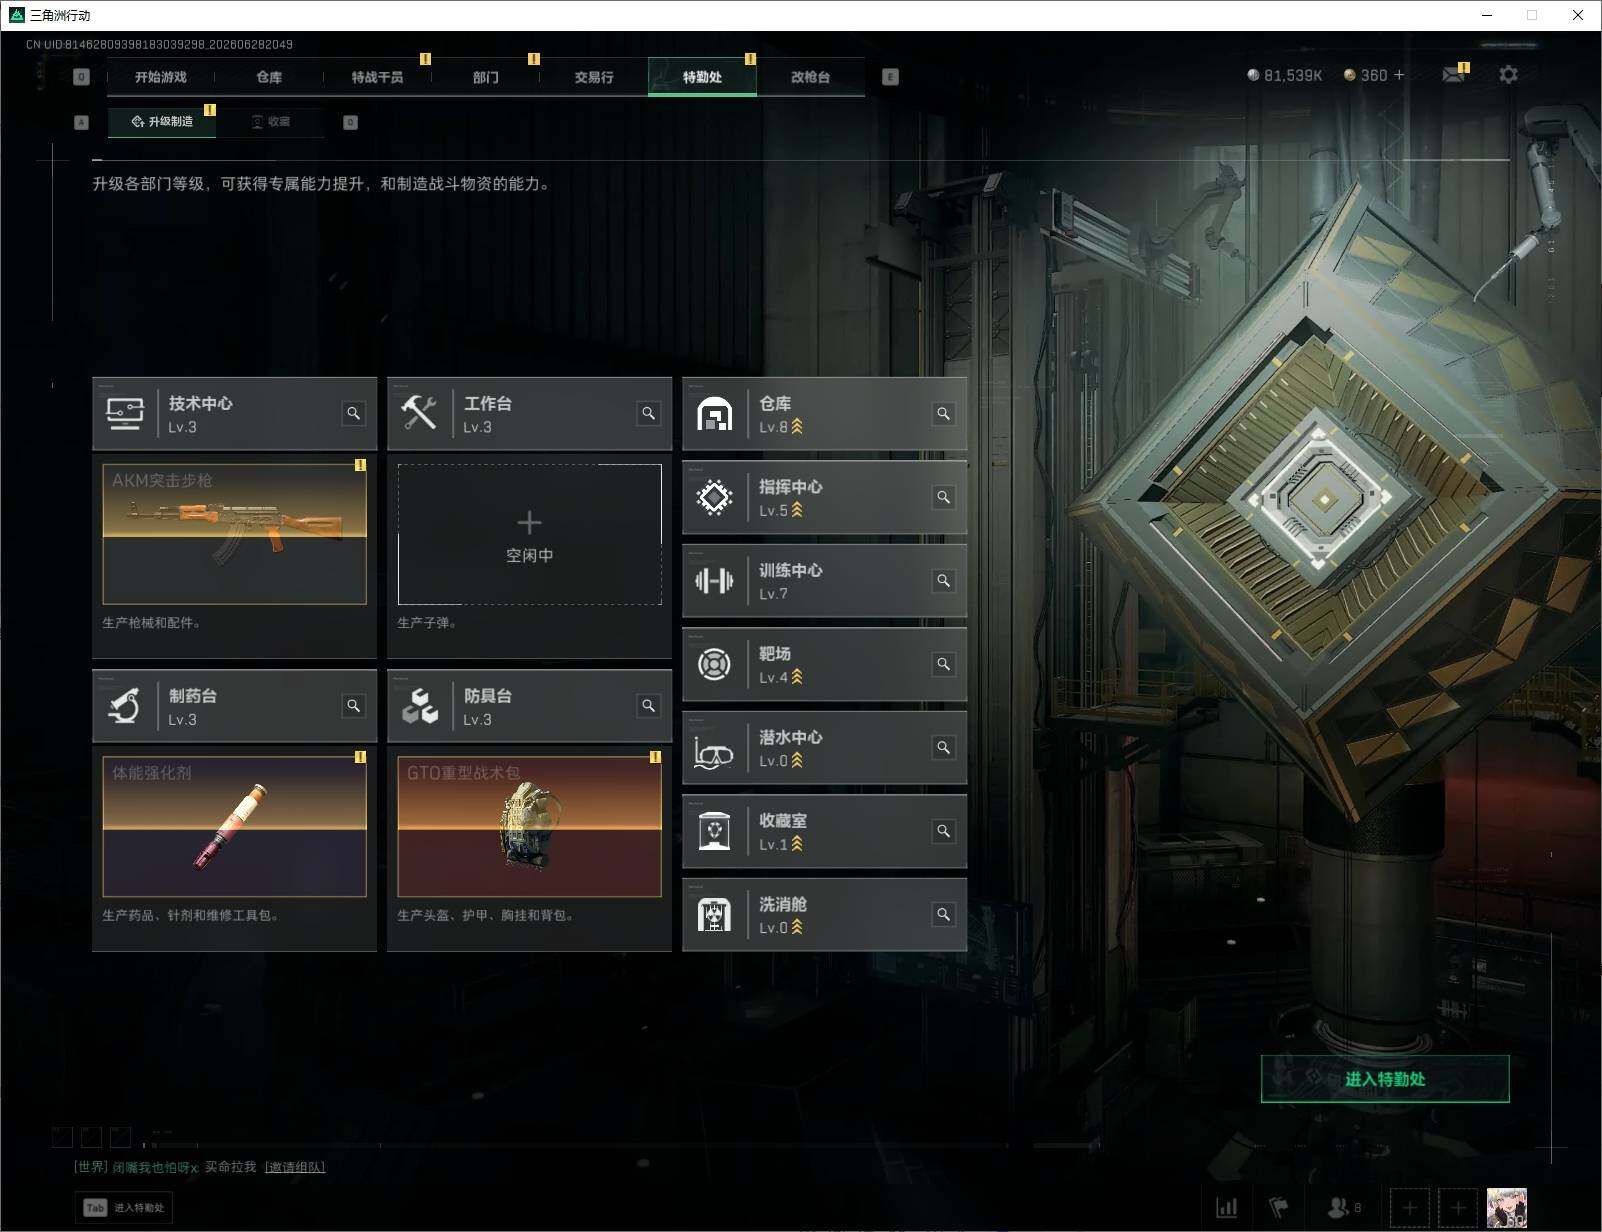
Task: Click the second empty squad slot plus
Action: [1458, 1208]
